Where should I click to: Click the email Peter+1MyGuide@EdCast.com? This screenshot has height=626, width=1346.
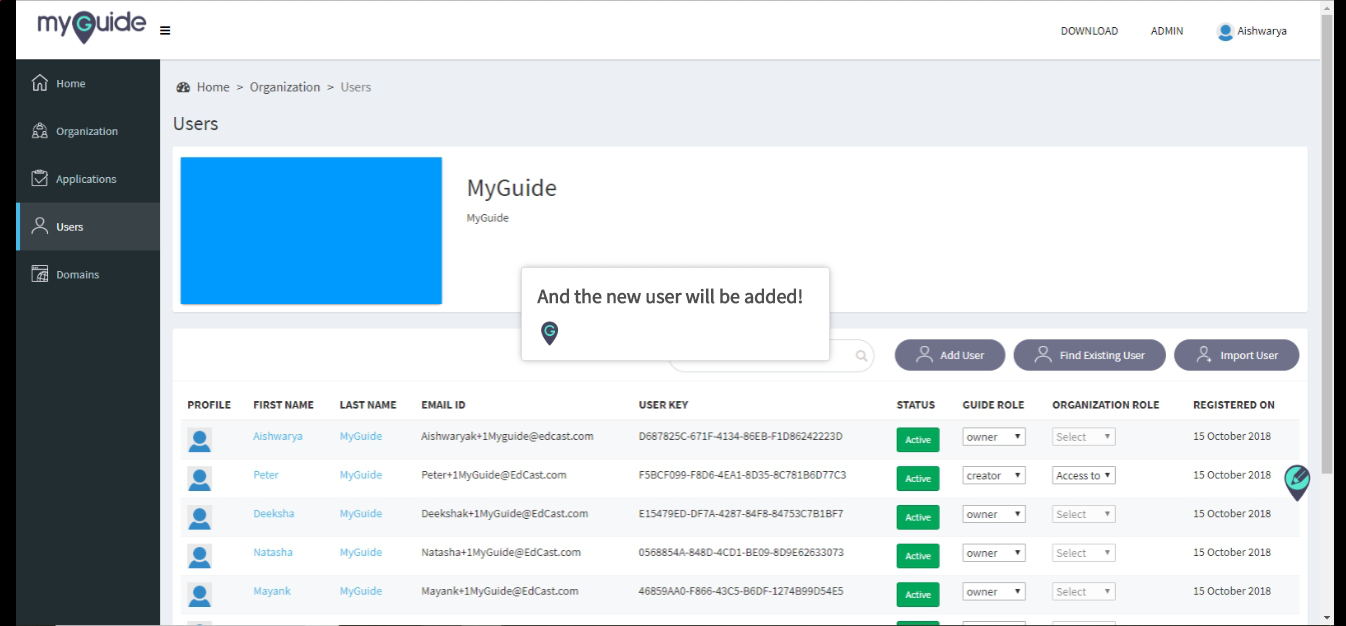point(494,475)
